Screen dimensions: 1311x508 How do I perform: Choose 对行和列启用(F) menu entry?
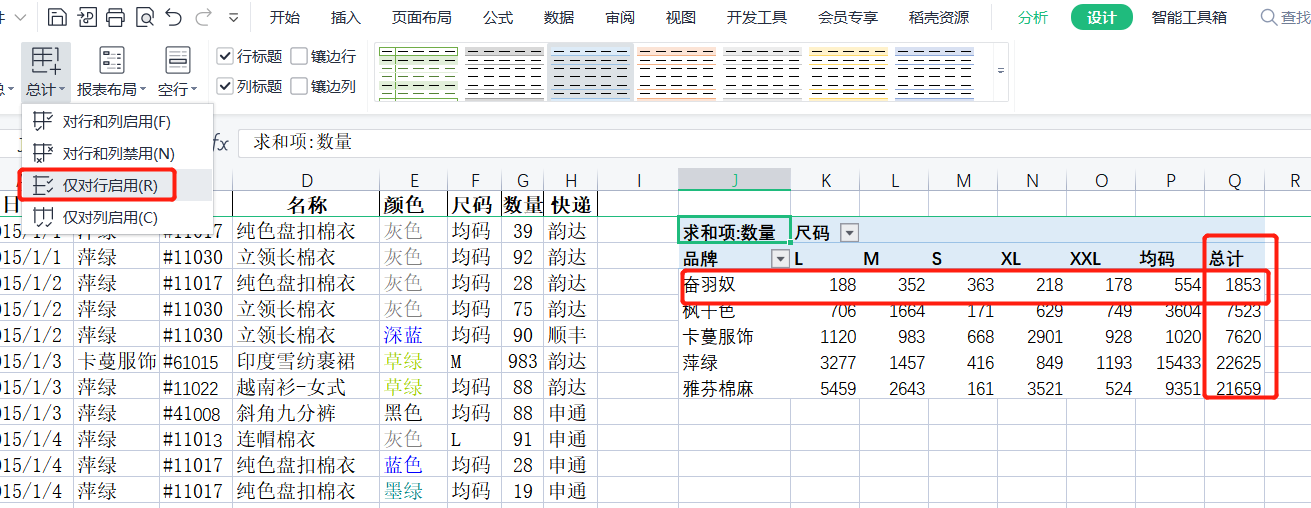[x=117, y=122]
